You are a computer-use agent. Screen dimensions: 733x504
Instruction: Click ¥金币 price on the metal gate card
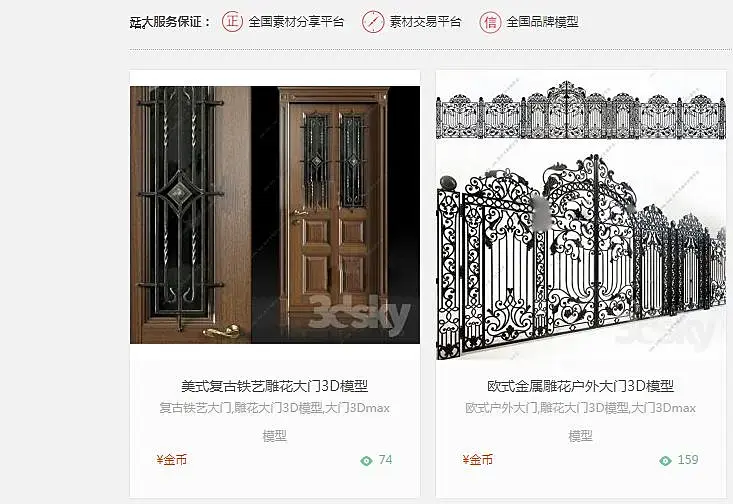click(x=478, y=460)
